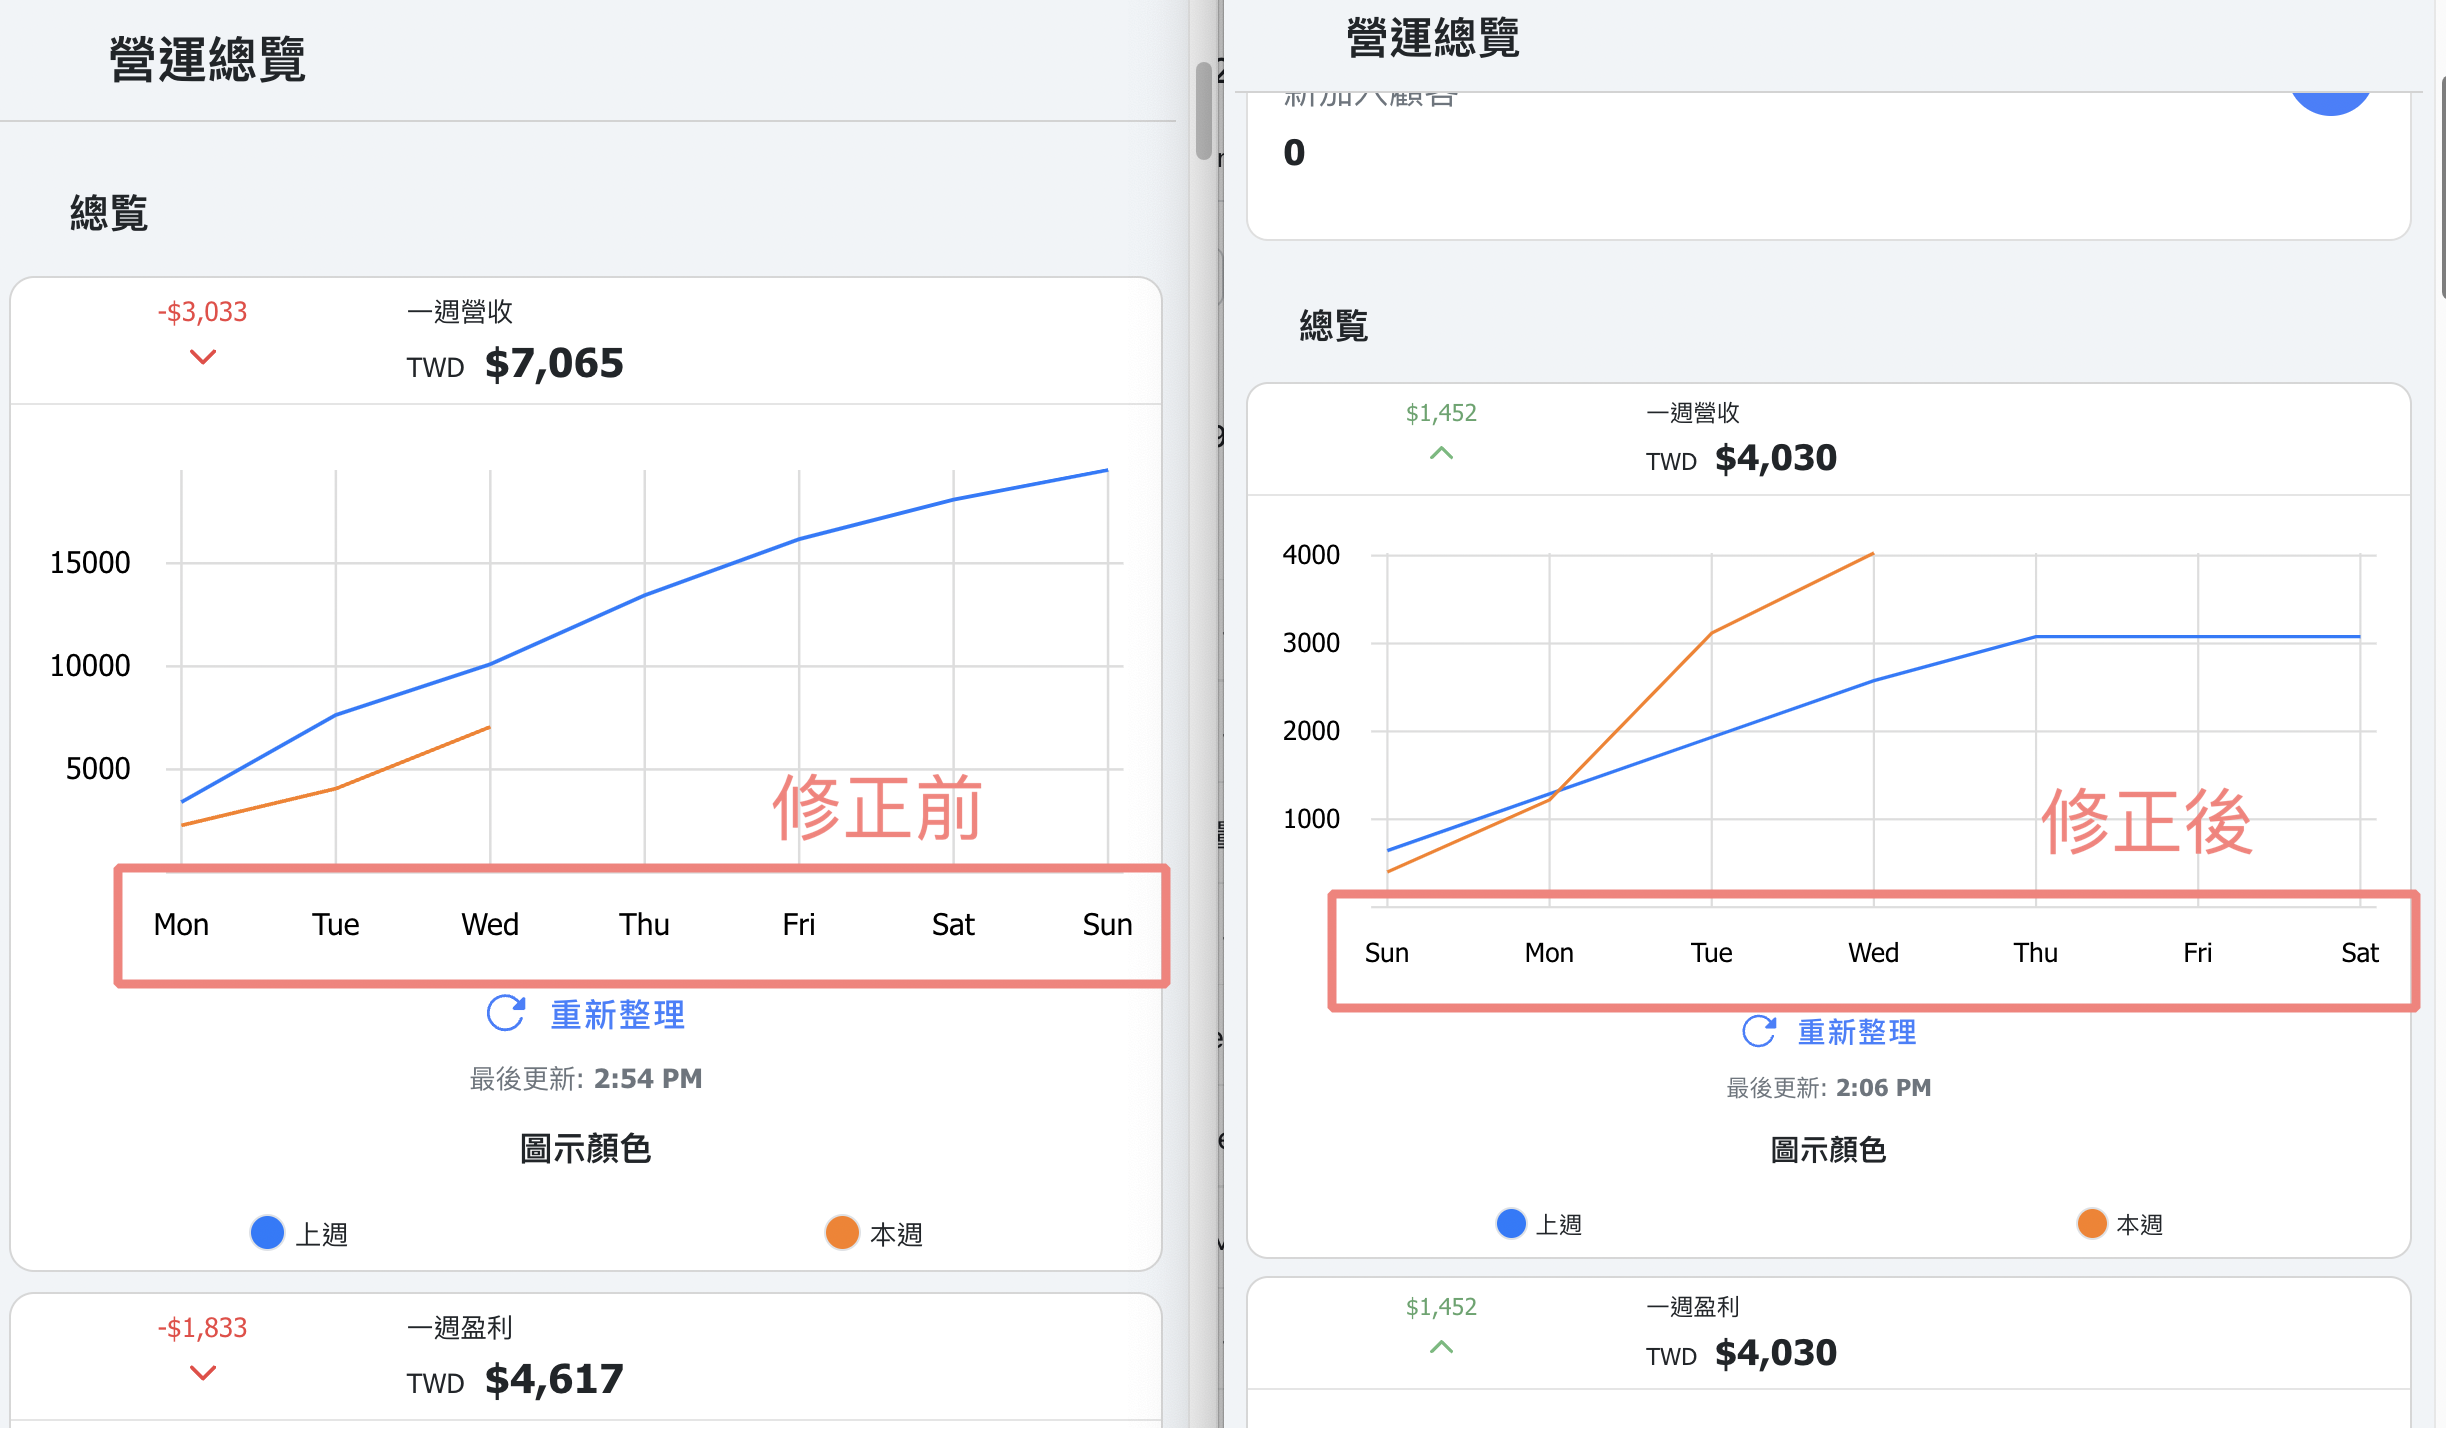Click Wed label on left chart axis
This screenshot has width=2446, height=1430.
490,924
